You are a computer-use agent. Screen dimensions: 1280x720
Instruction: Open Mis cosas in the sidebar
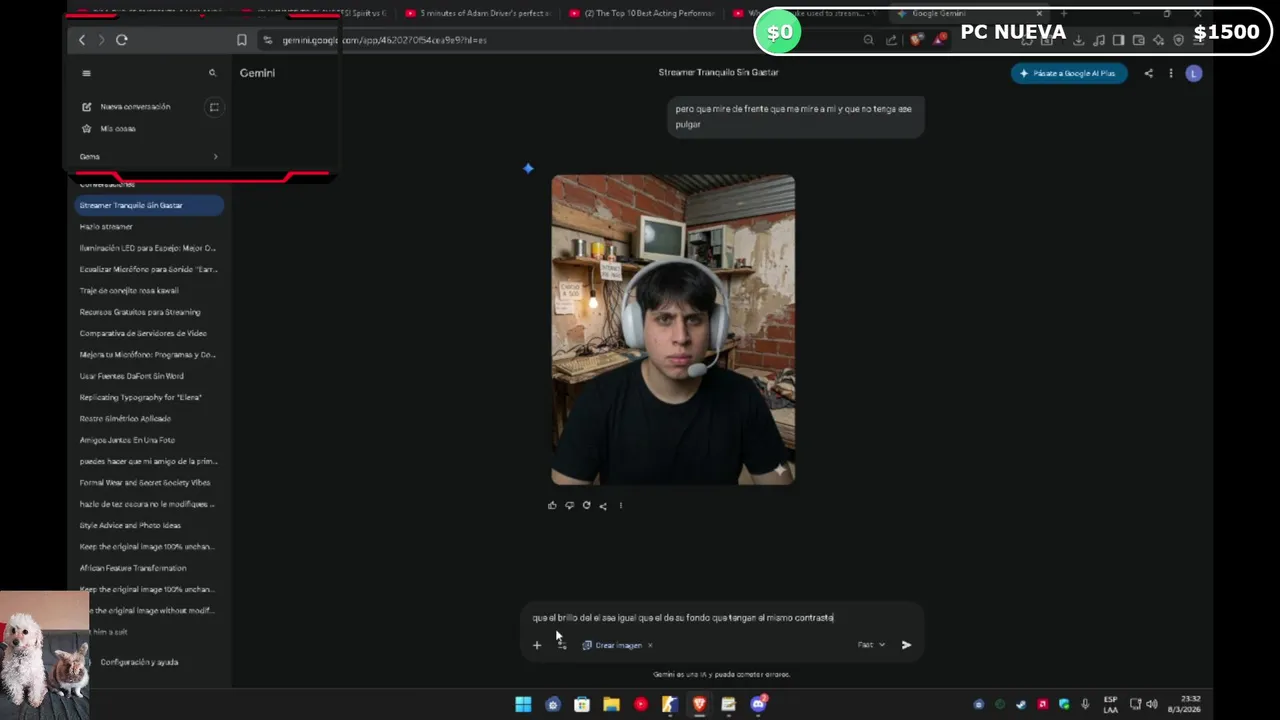(x=118, y=129)
